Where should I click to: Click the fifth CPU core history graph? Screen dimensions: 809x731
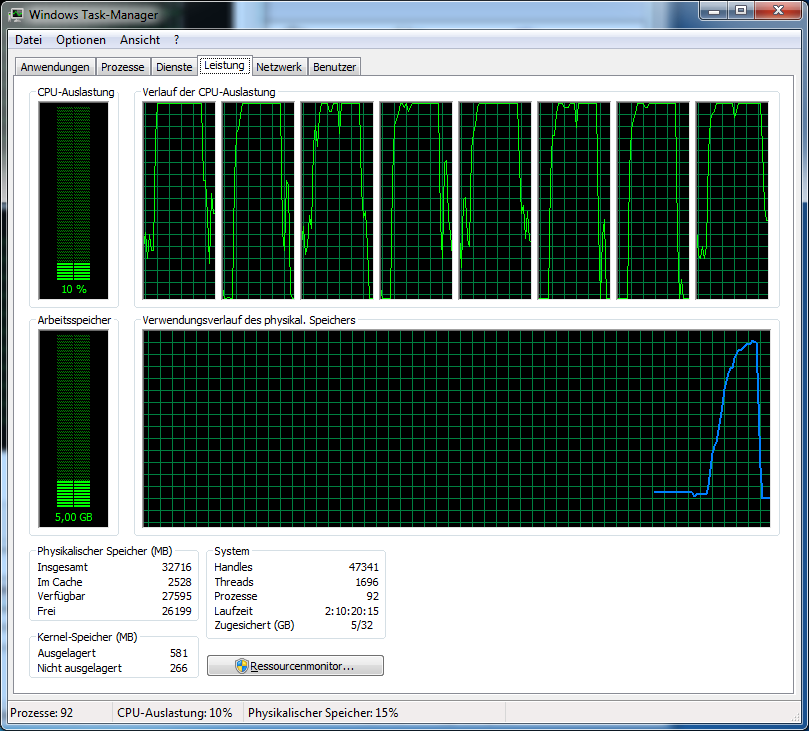coord(495,200)
